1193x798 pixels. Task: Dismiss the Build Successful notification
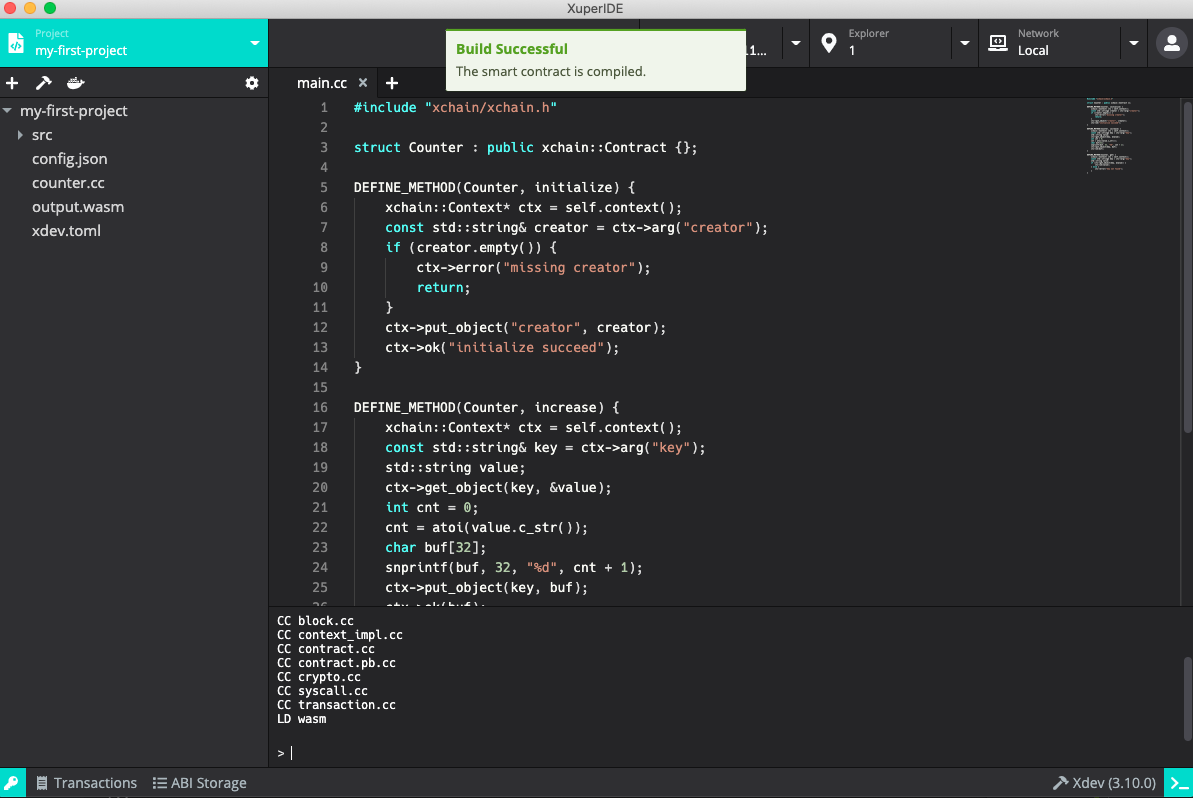coord(596,60)
